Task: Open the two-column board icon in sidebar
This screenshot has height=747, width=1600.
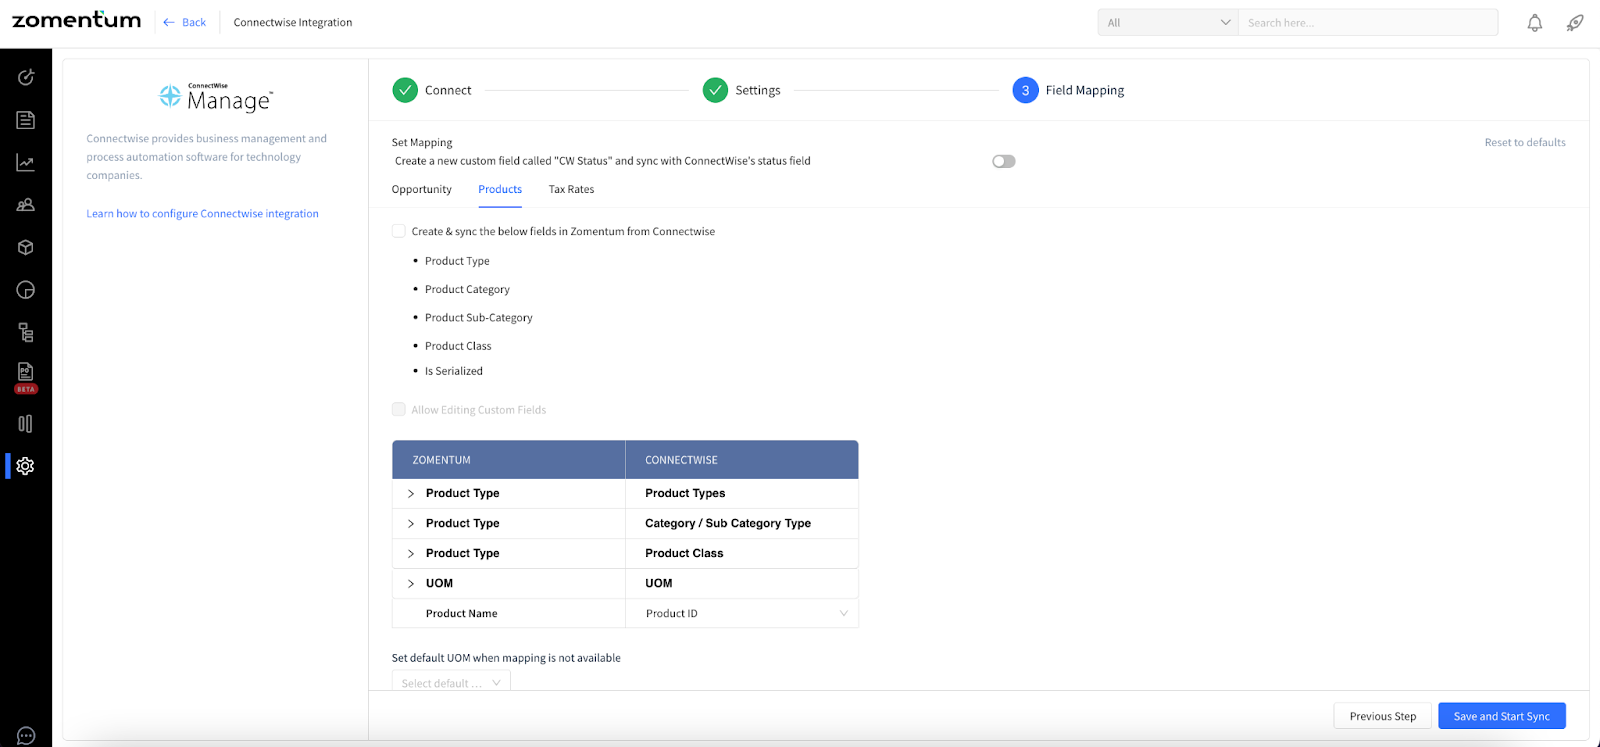Action: (x=26, y=424)
